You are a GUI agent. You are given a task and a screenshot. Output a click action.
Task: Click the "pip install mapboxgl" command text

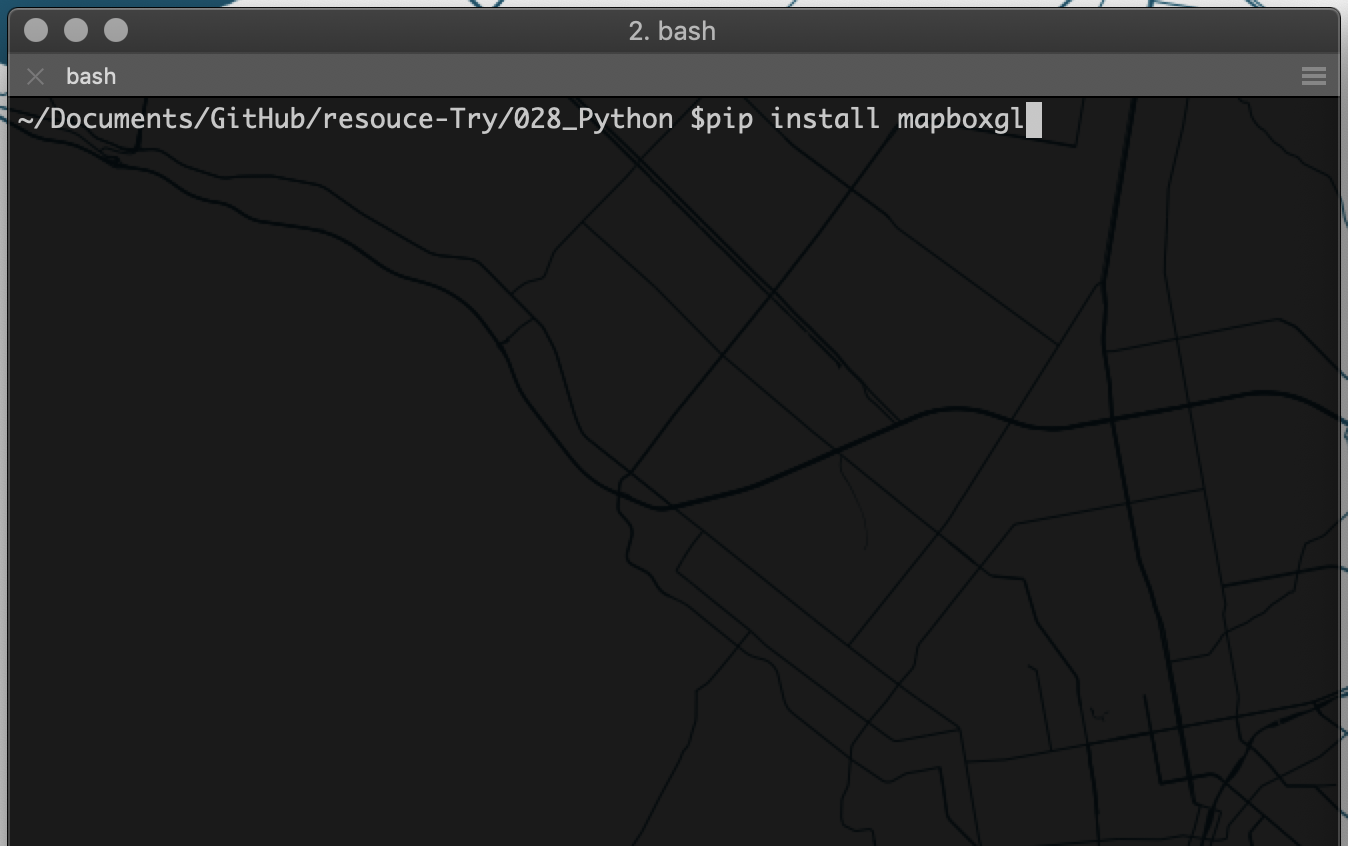(865, 119)
